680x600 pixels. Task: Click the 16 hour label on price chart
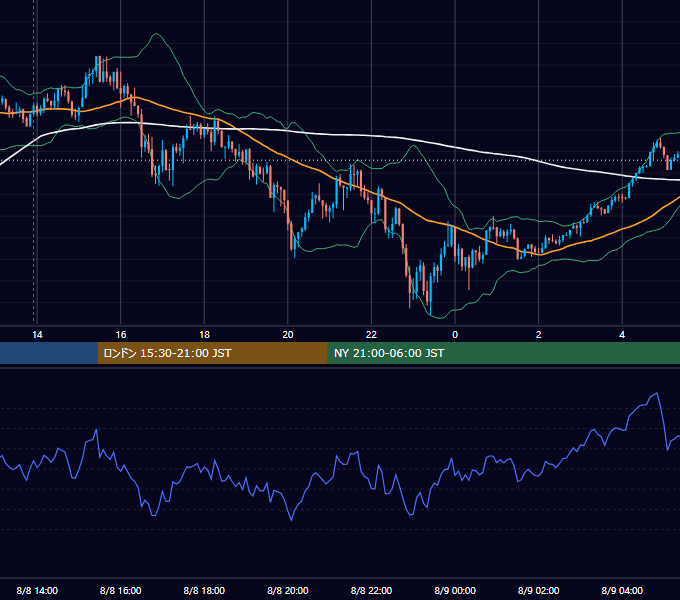[121, 335]
